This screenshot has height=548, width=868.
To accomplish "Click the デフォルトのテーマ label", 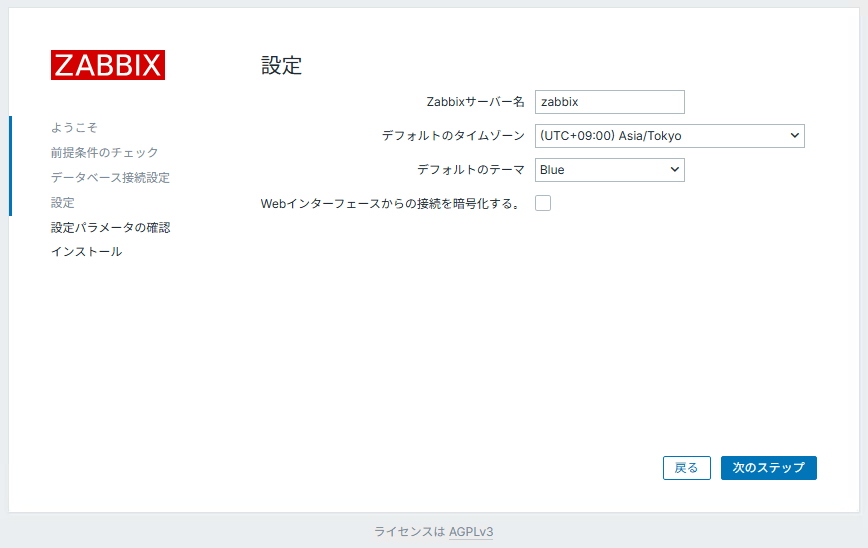I will [470, 170].
